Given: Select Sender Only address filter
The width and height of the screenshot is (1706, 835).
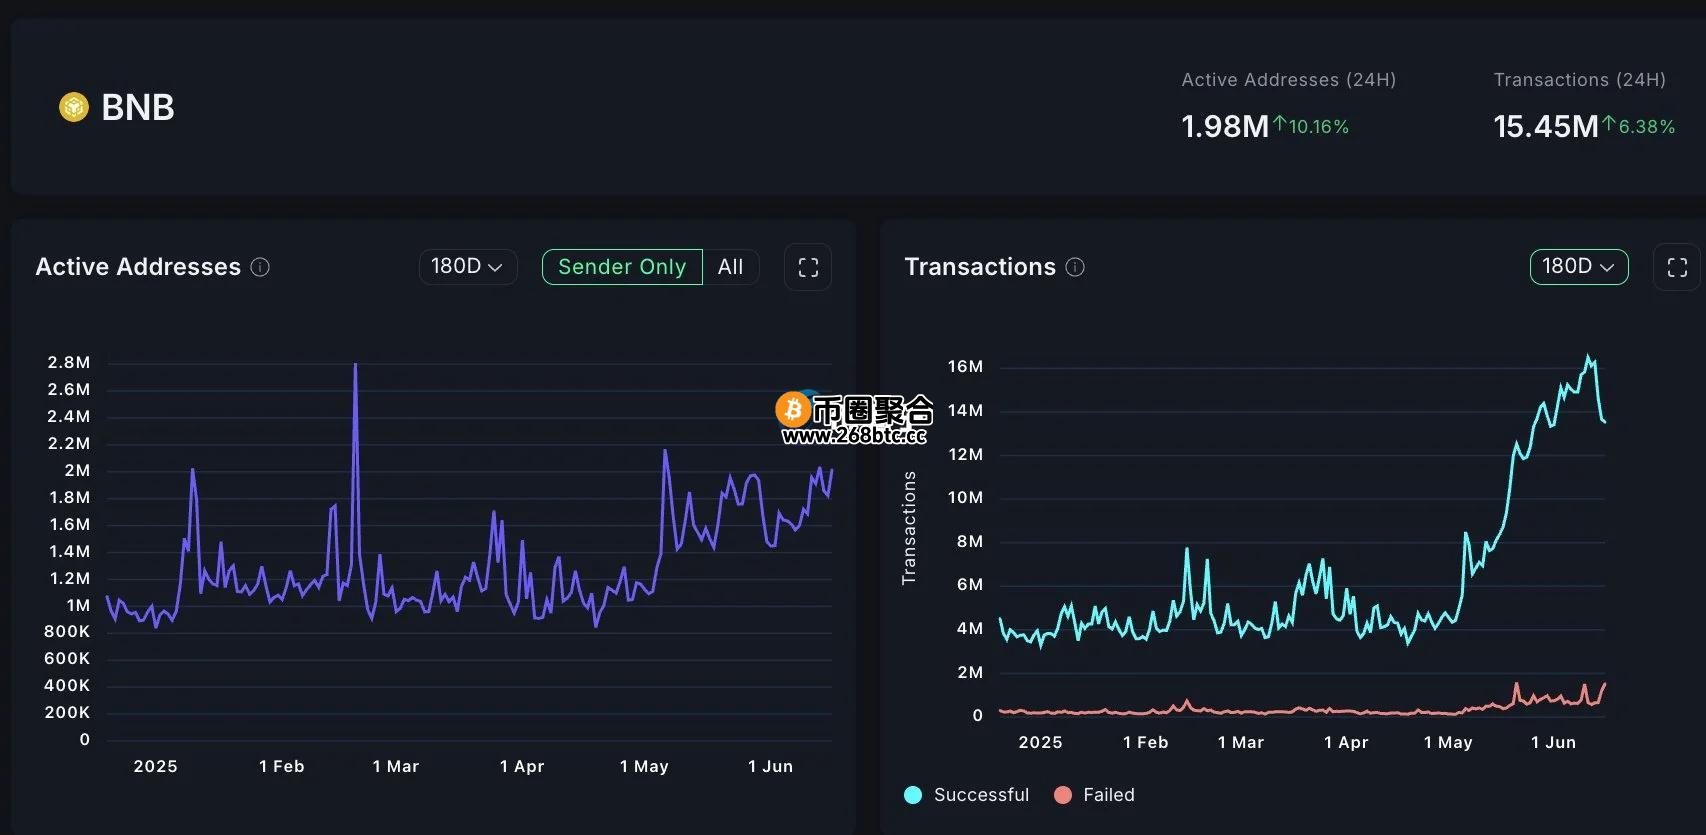Looking at the screenshot, I should [622, 267].
